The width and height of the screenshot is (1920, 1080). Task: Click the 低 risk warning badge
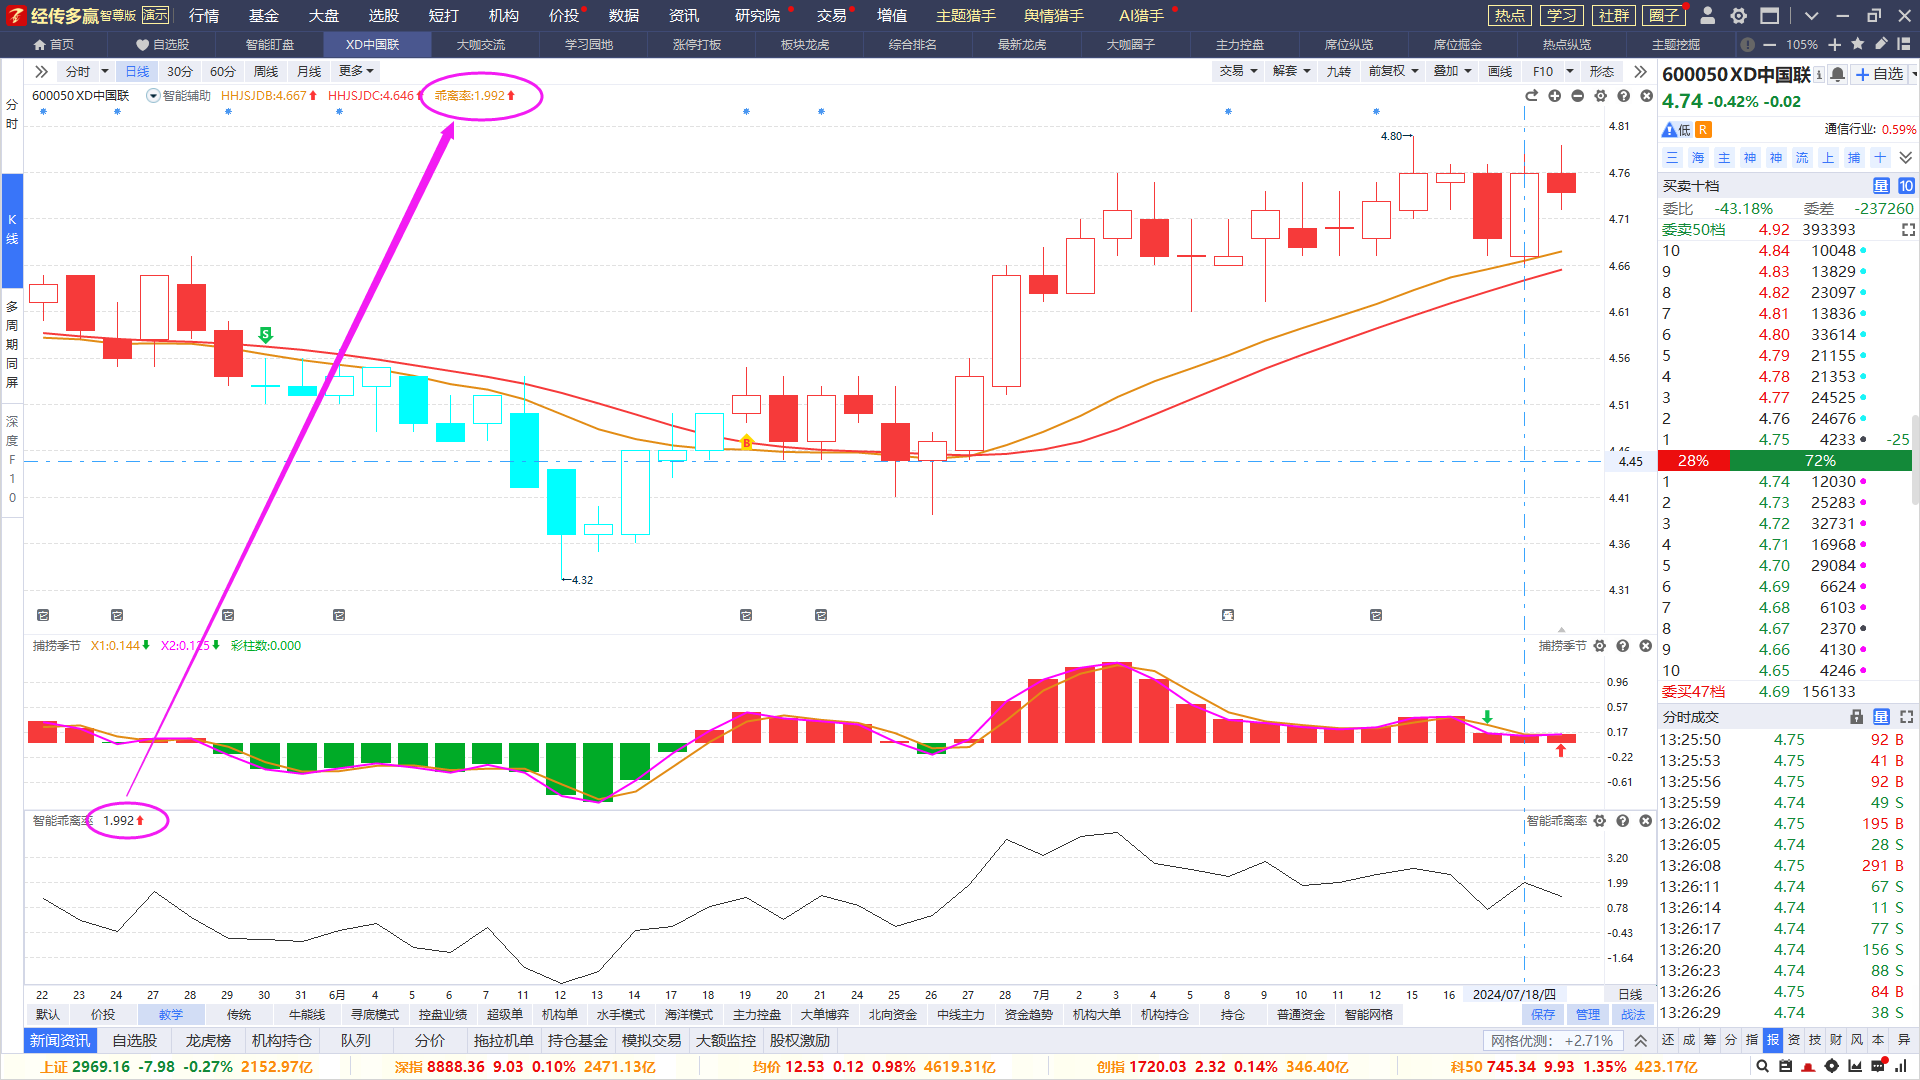pos(1677,130)
